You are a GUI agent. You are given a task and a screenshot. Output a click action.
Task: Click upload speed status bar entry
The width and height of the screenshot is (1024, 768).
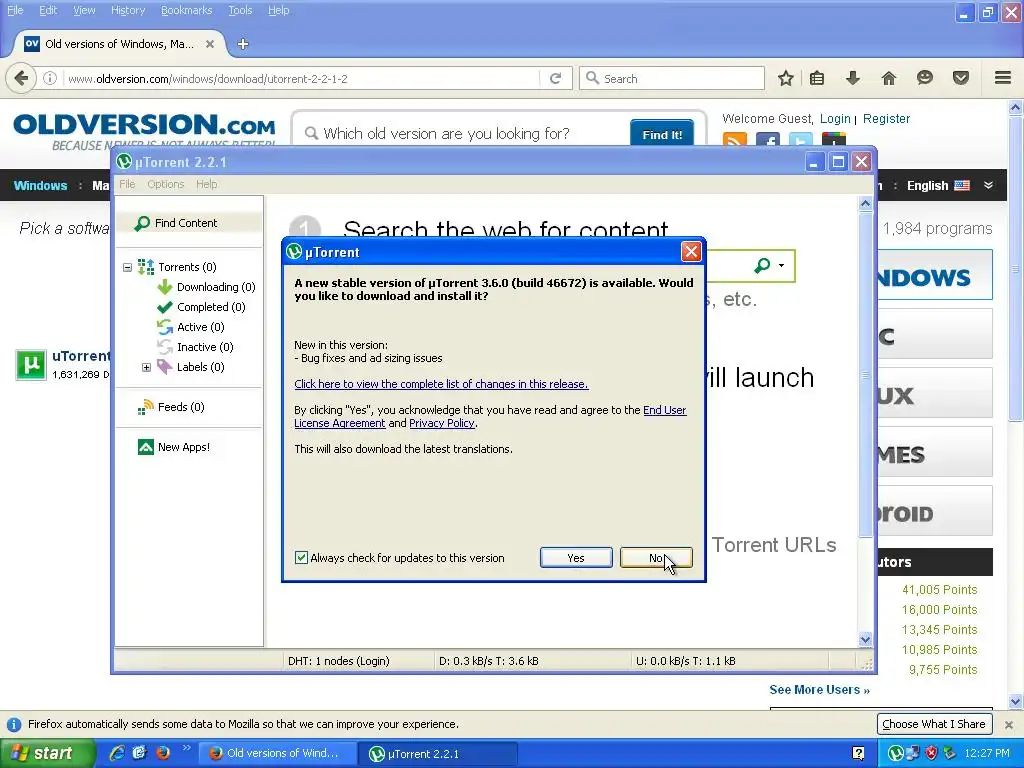pos(686,661)
